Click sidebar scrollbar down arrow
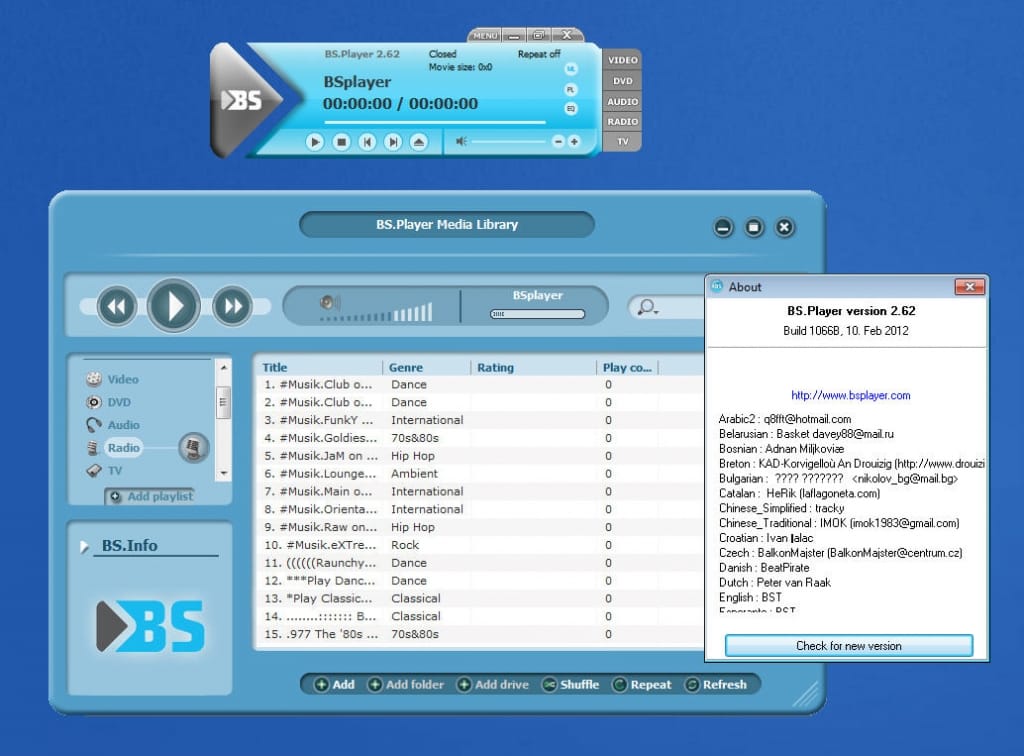 [223, 473]
